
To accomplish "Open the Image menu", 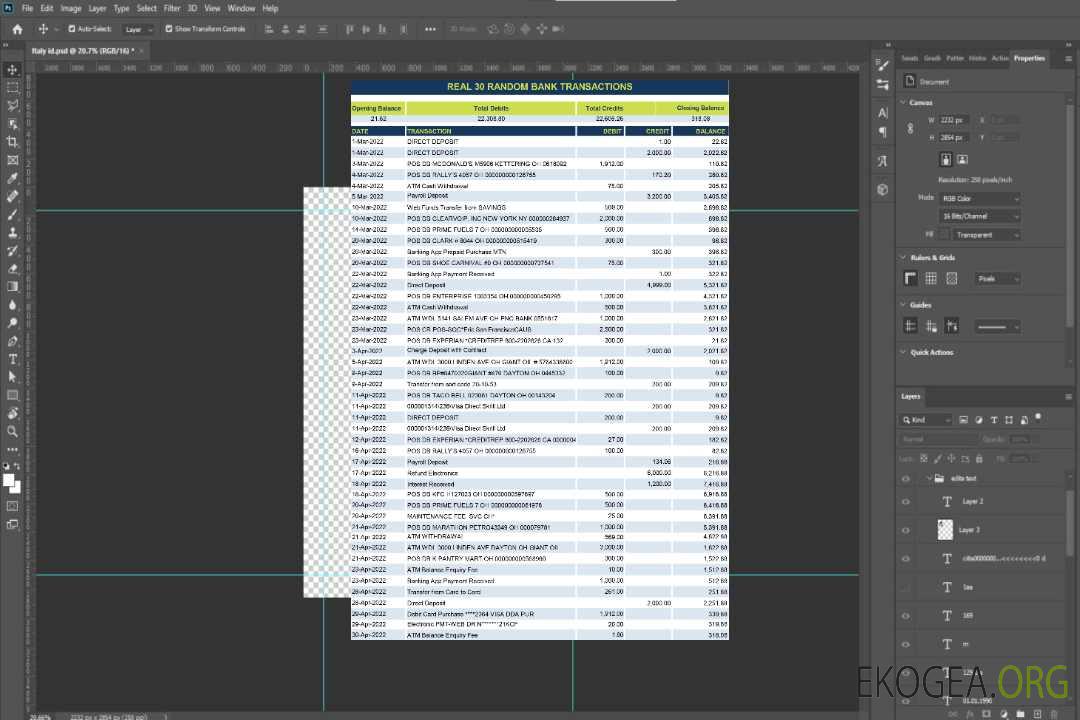I will (x=71, y=8).
